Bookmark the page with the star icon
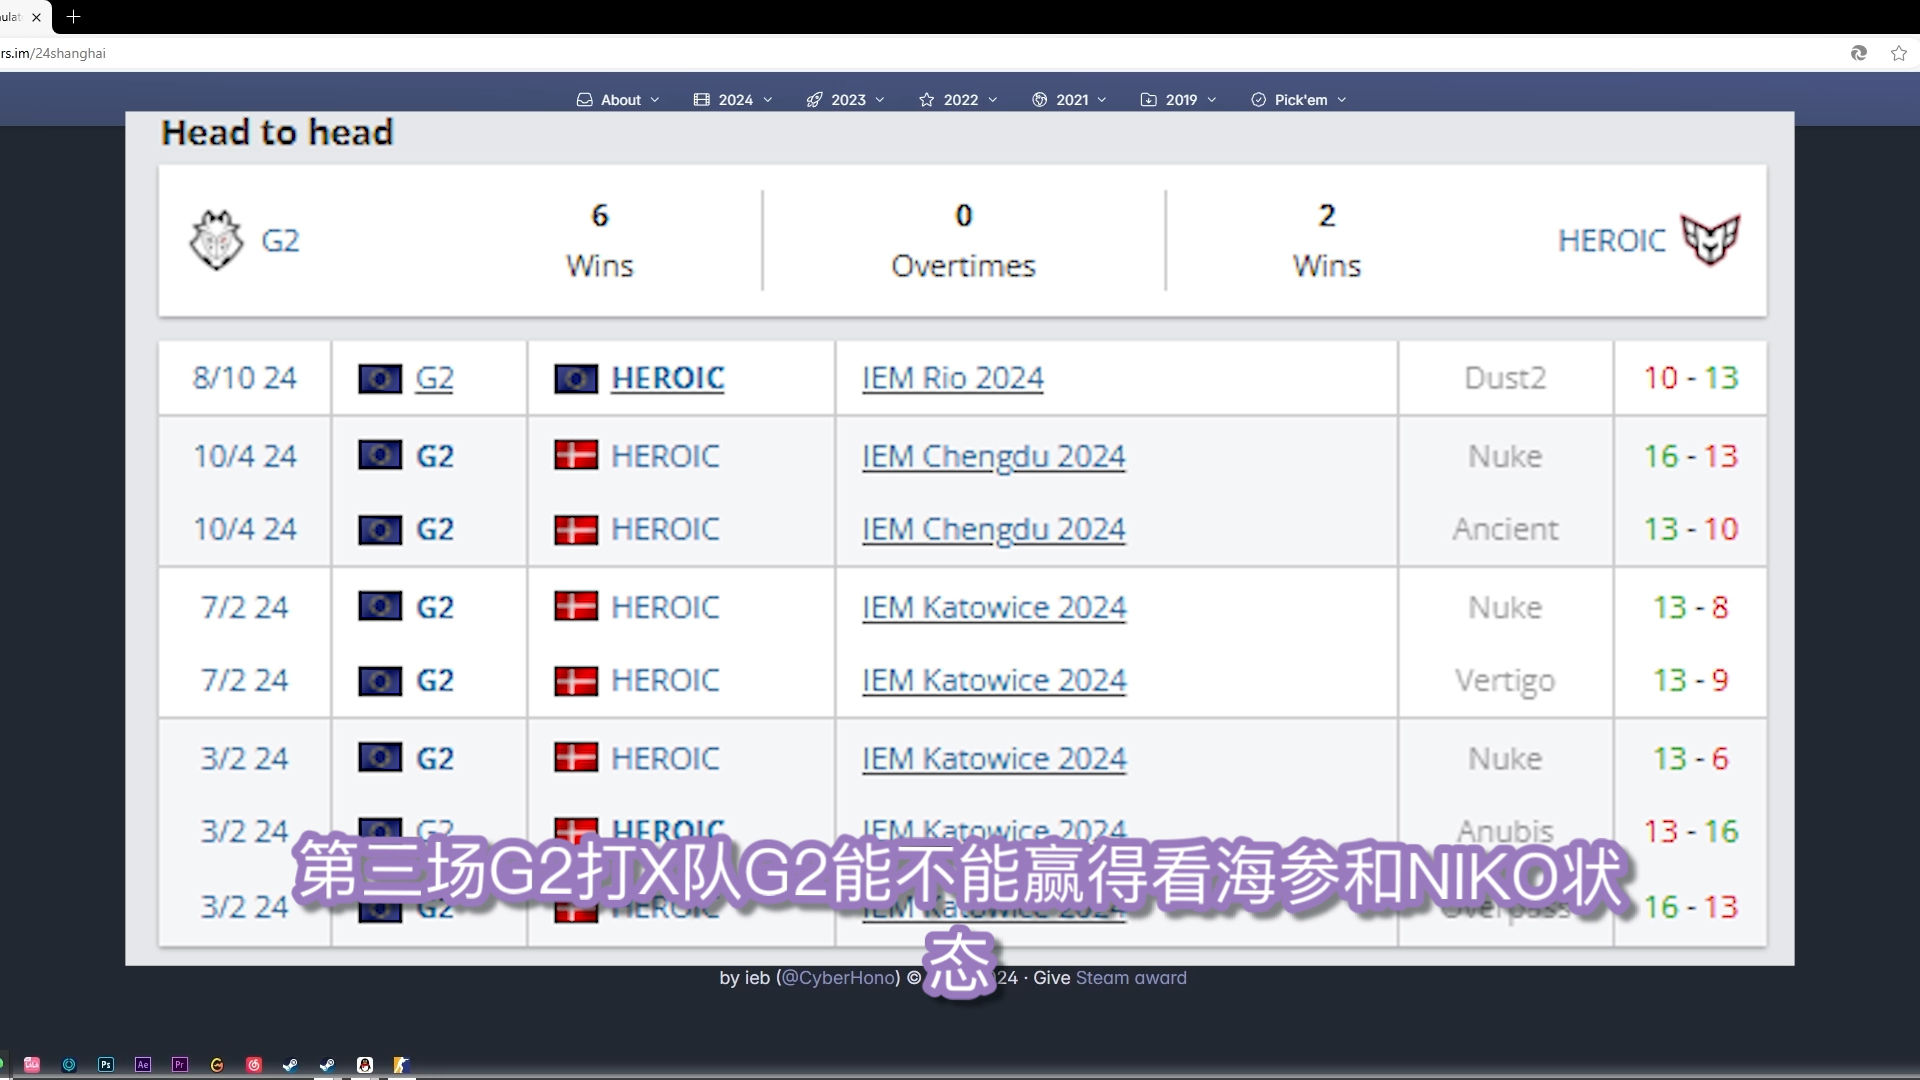 [x=1899, y=53]
